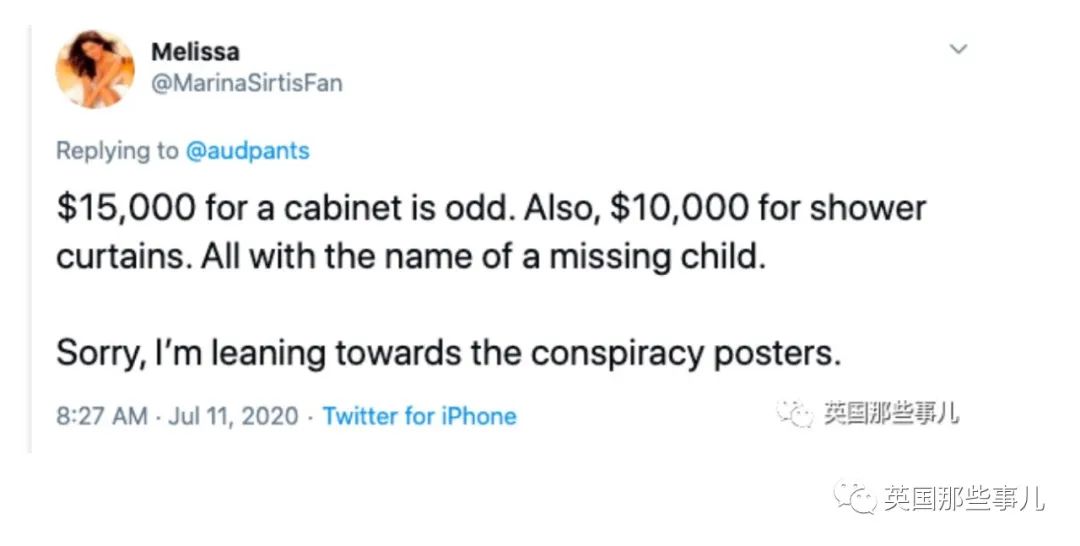The width and height of the screenshot is (1080, 546).
Task: Click the 8:27 AM timestamp
Action: pyautogui.click(x=100, y=416)
